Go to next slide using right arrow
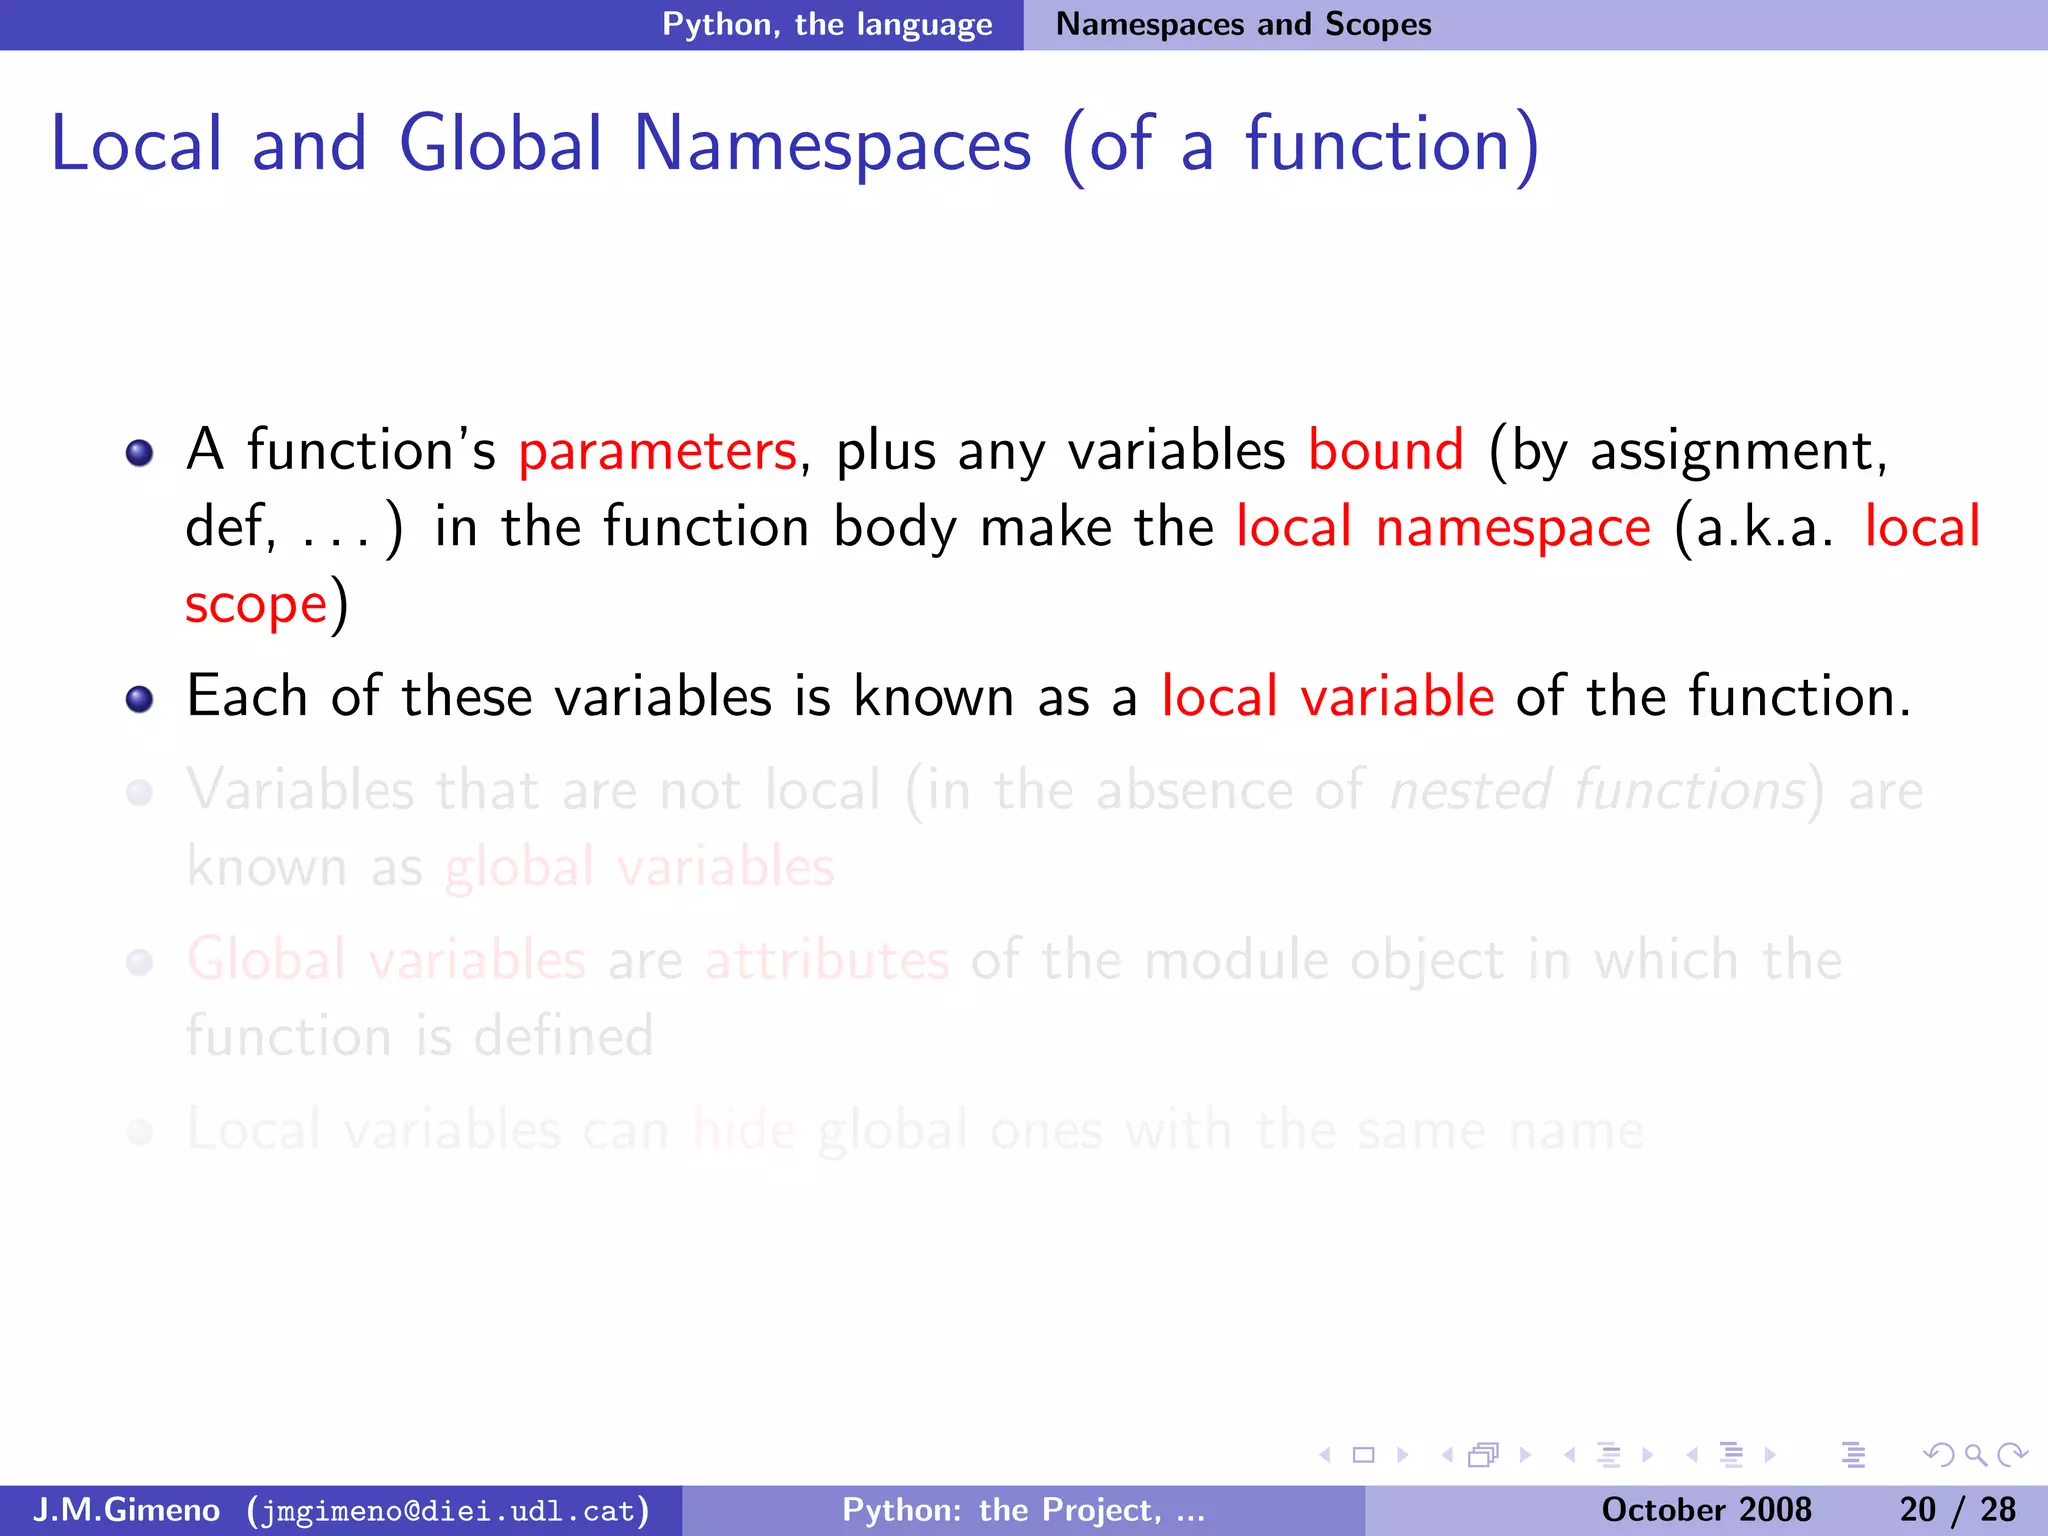 (x=1403, y=1455)
